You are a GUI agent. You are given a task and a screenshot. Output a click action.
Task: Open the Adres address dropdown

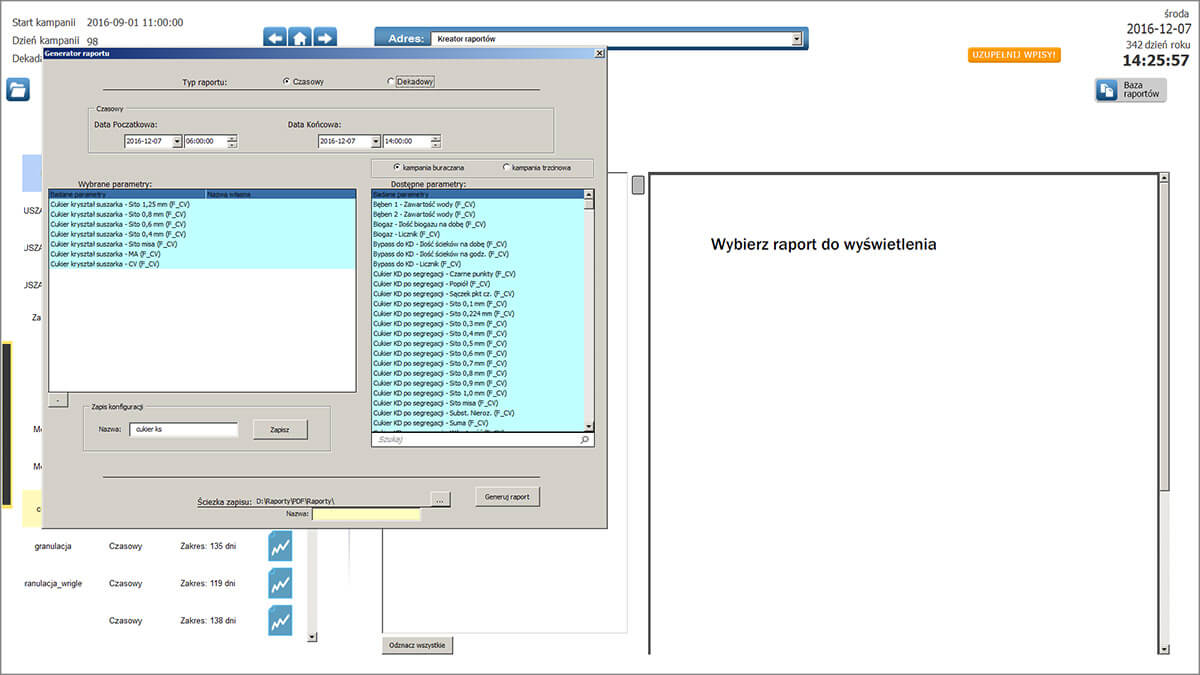pyautogui.click(x=798, y=36)
